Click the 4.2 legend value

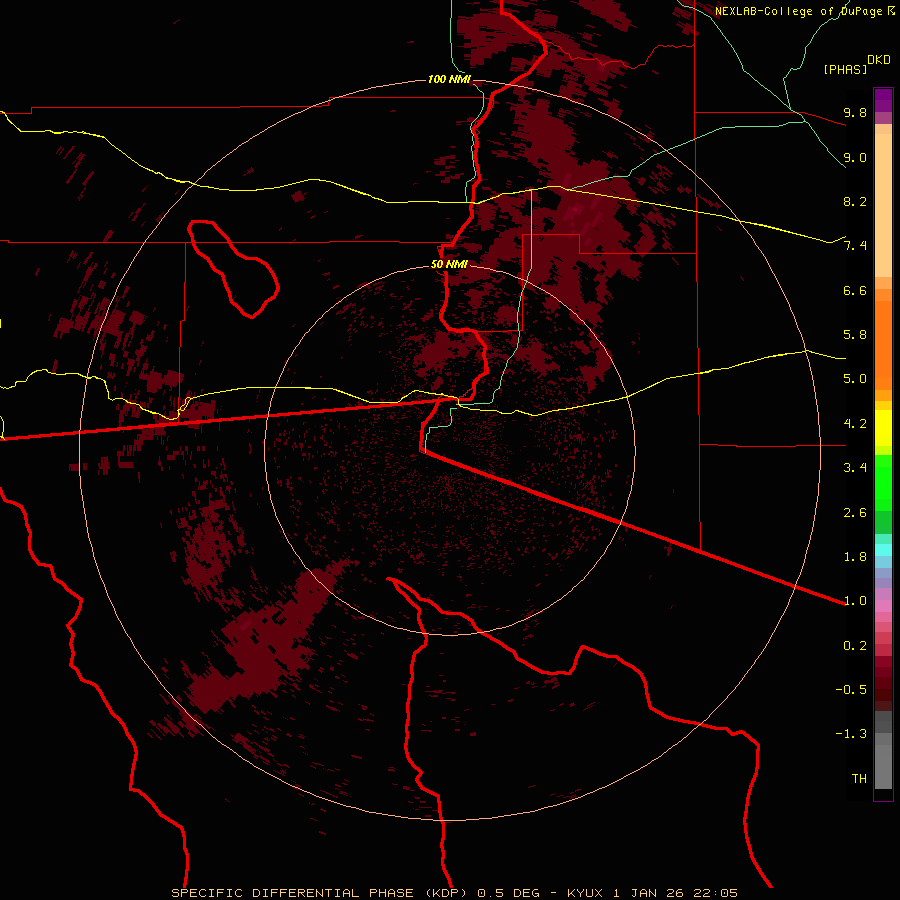click(x=855, y=424)
